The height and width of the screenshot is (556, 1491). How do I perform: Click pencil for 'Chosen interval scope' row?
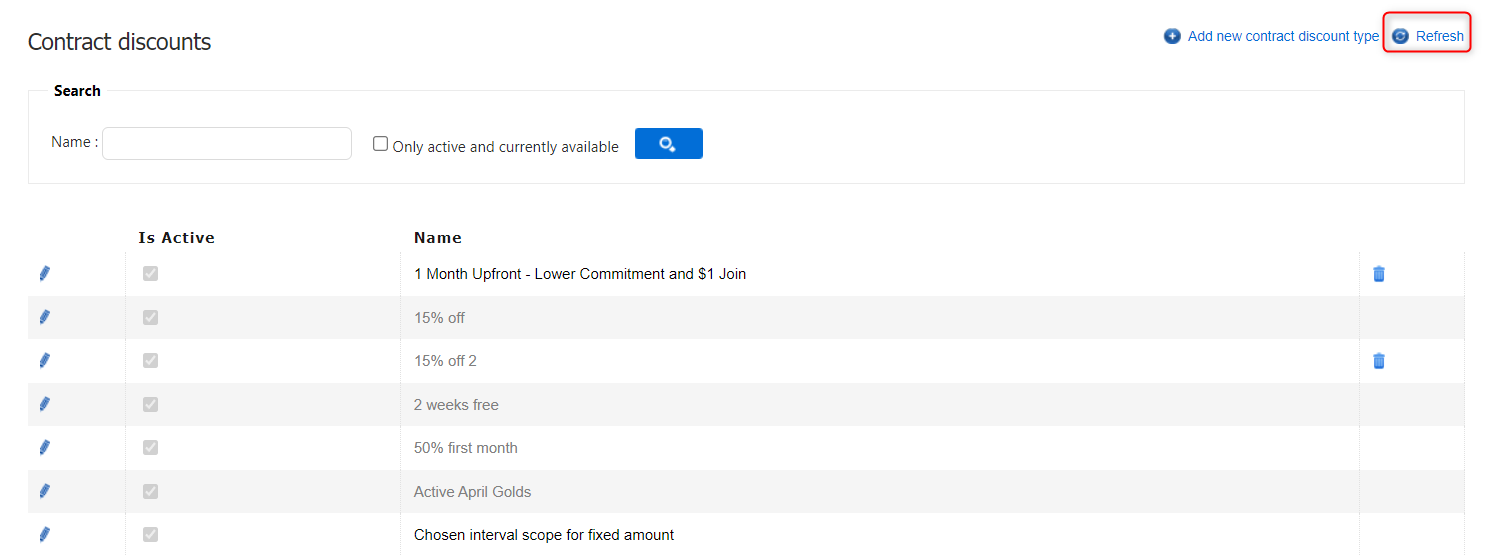[44, 535]
